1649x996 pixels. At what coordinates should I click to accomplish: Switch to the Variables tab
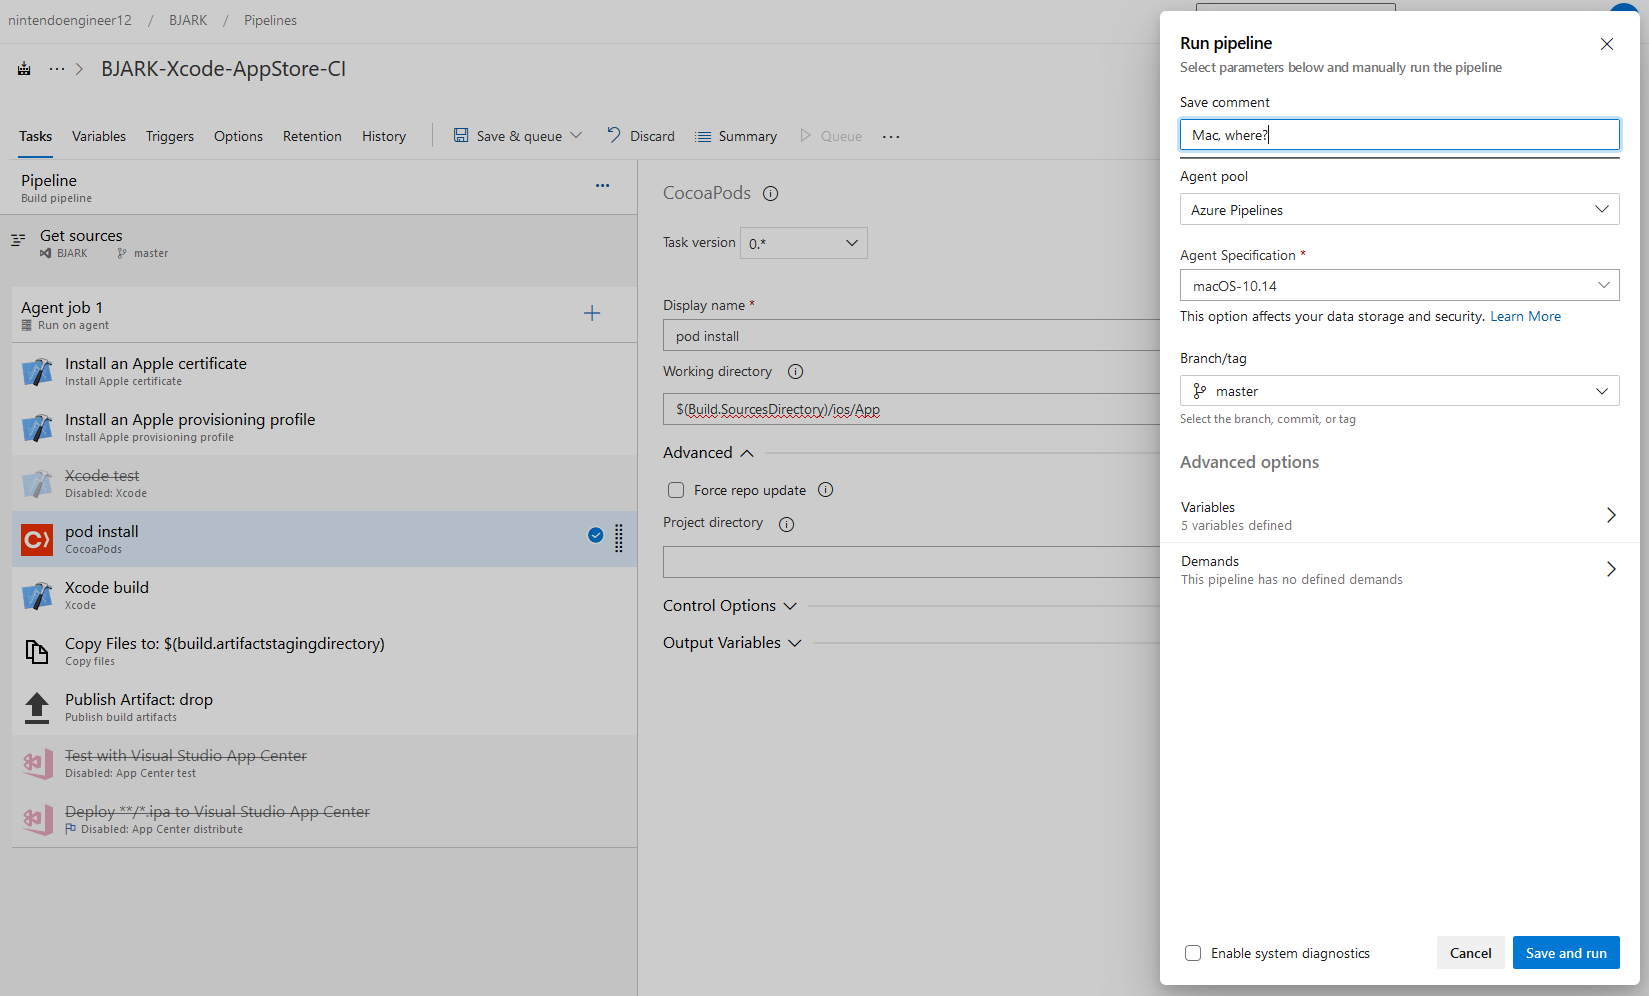point(99,136)
